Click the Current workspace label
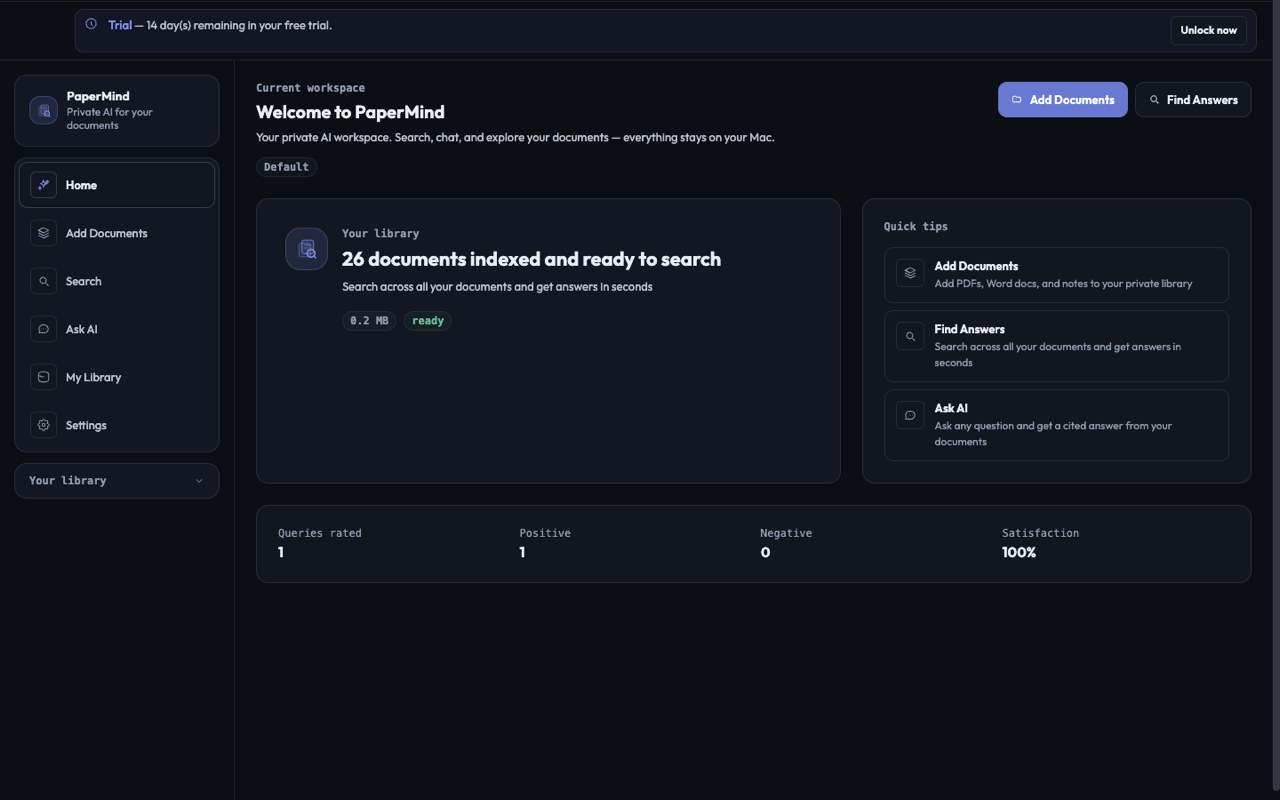The image size is (1280, 800). pos(310,88)
